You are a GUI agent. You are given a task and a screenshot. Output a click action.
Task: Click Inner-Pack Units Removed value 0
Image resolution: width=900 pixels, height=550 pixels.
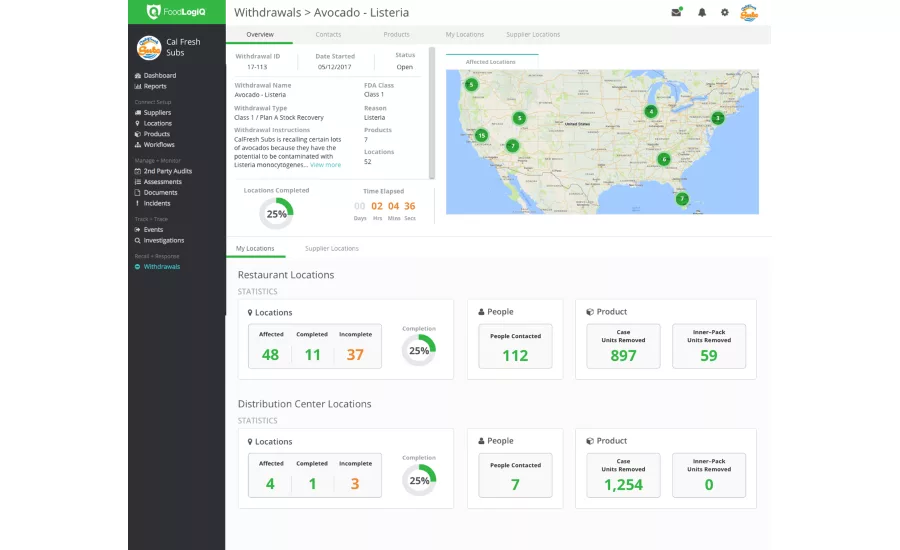coord(709,485)
